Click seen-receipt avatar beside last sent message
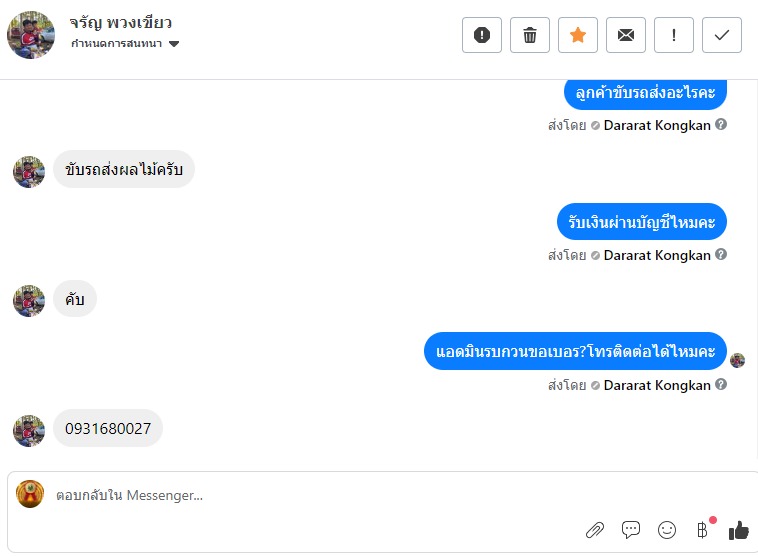Viewport: 758px width, 557px height. click(x=737, y=360)
